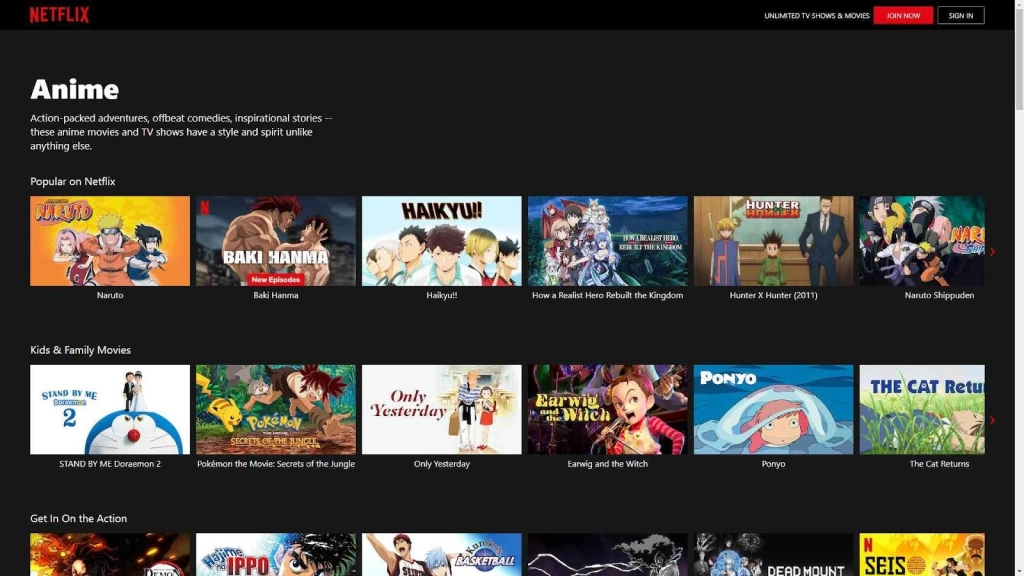The image size is (1024, 576).
Task: Click the Get In On the Action heading
Action: (78, 519)
